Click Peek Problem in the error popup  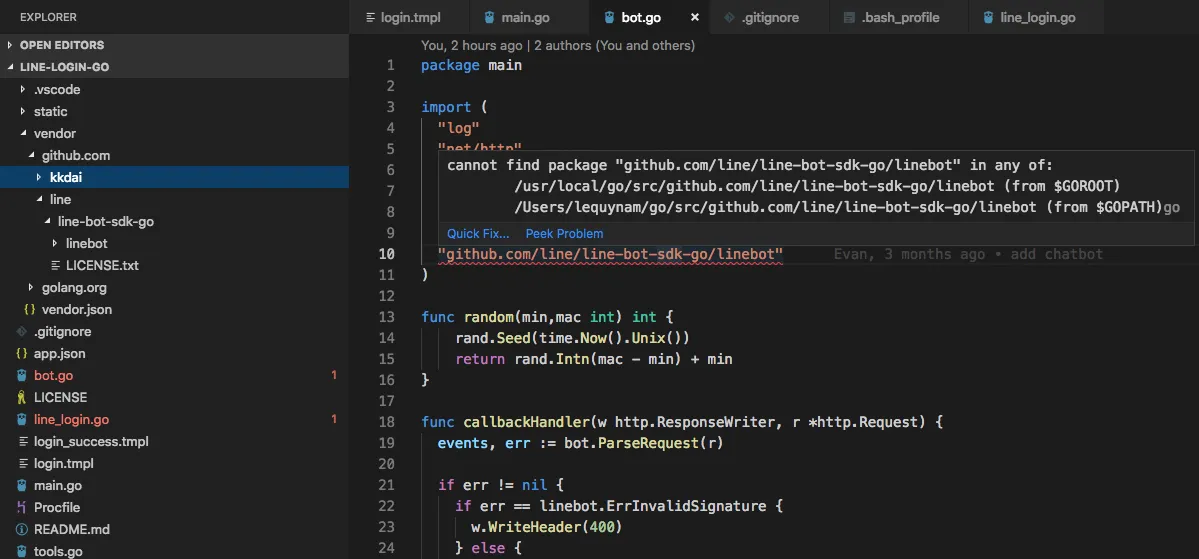click(x=564, y=234)
